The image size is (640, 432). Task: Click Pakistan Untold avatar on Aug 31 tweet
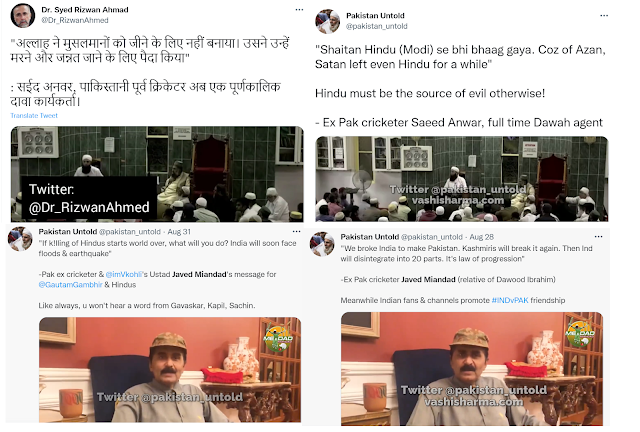pyautogui.click(x=20, y=239)
